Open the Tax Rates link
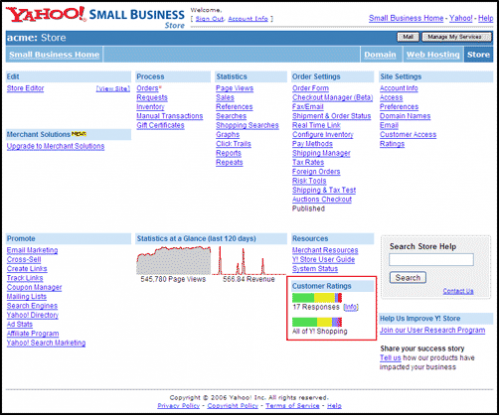 pyautogui.click(x=308, y=163)
